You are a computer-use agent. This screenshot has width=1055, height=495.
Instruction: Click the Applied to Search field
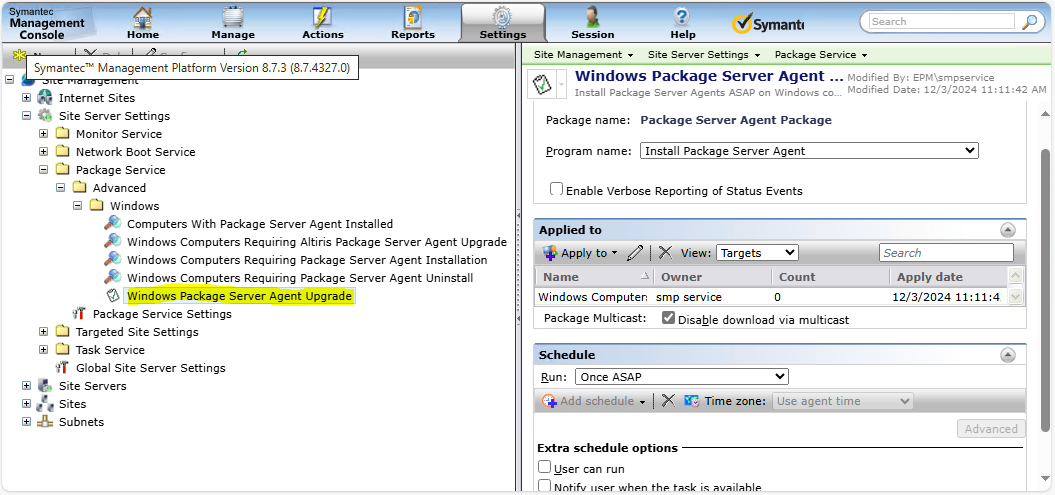point(946,253)
